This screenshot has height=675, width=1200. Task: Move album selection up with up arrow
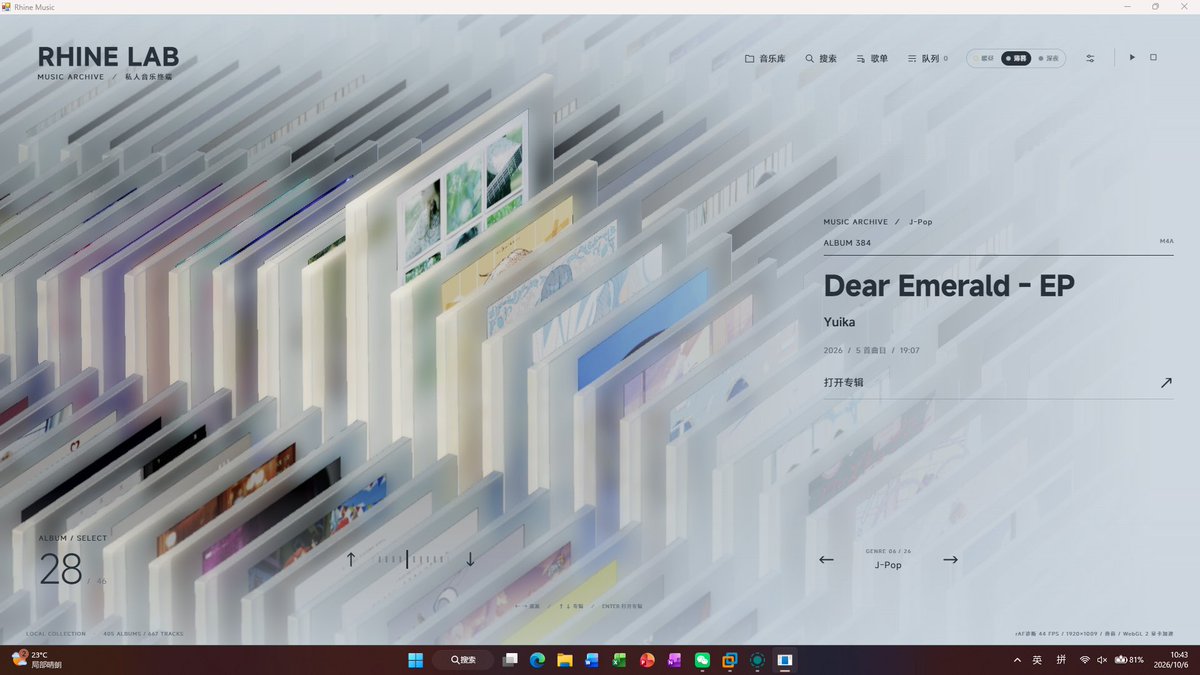[351, 560]
